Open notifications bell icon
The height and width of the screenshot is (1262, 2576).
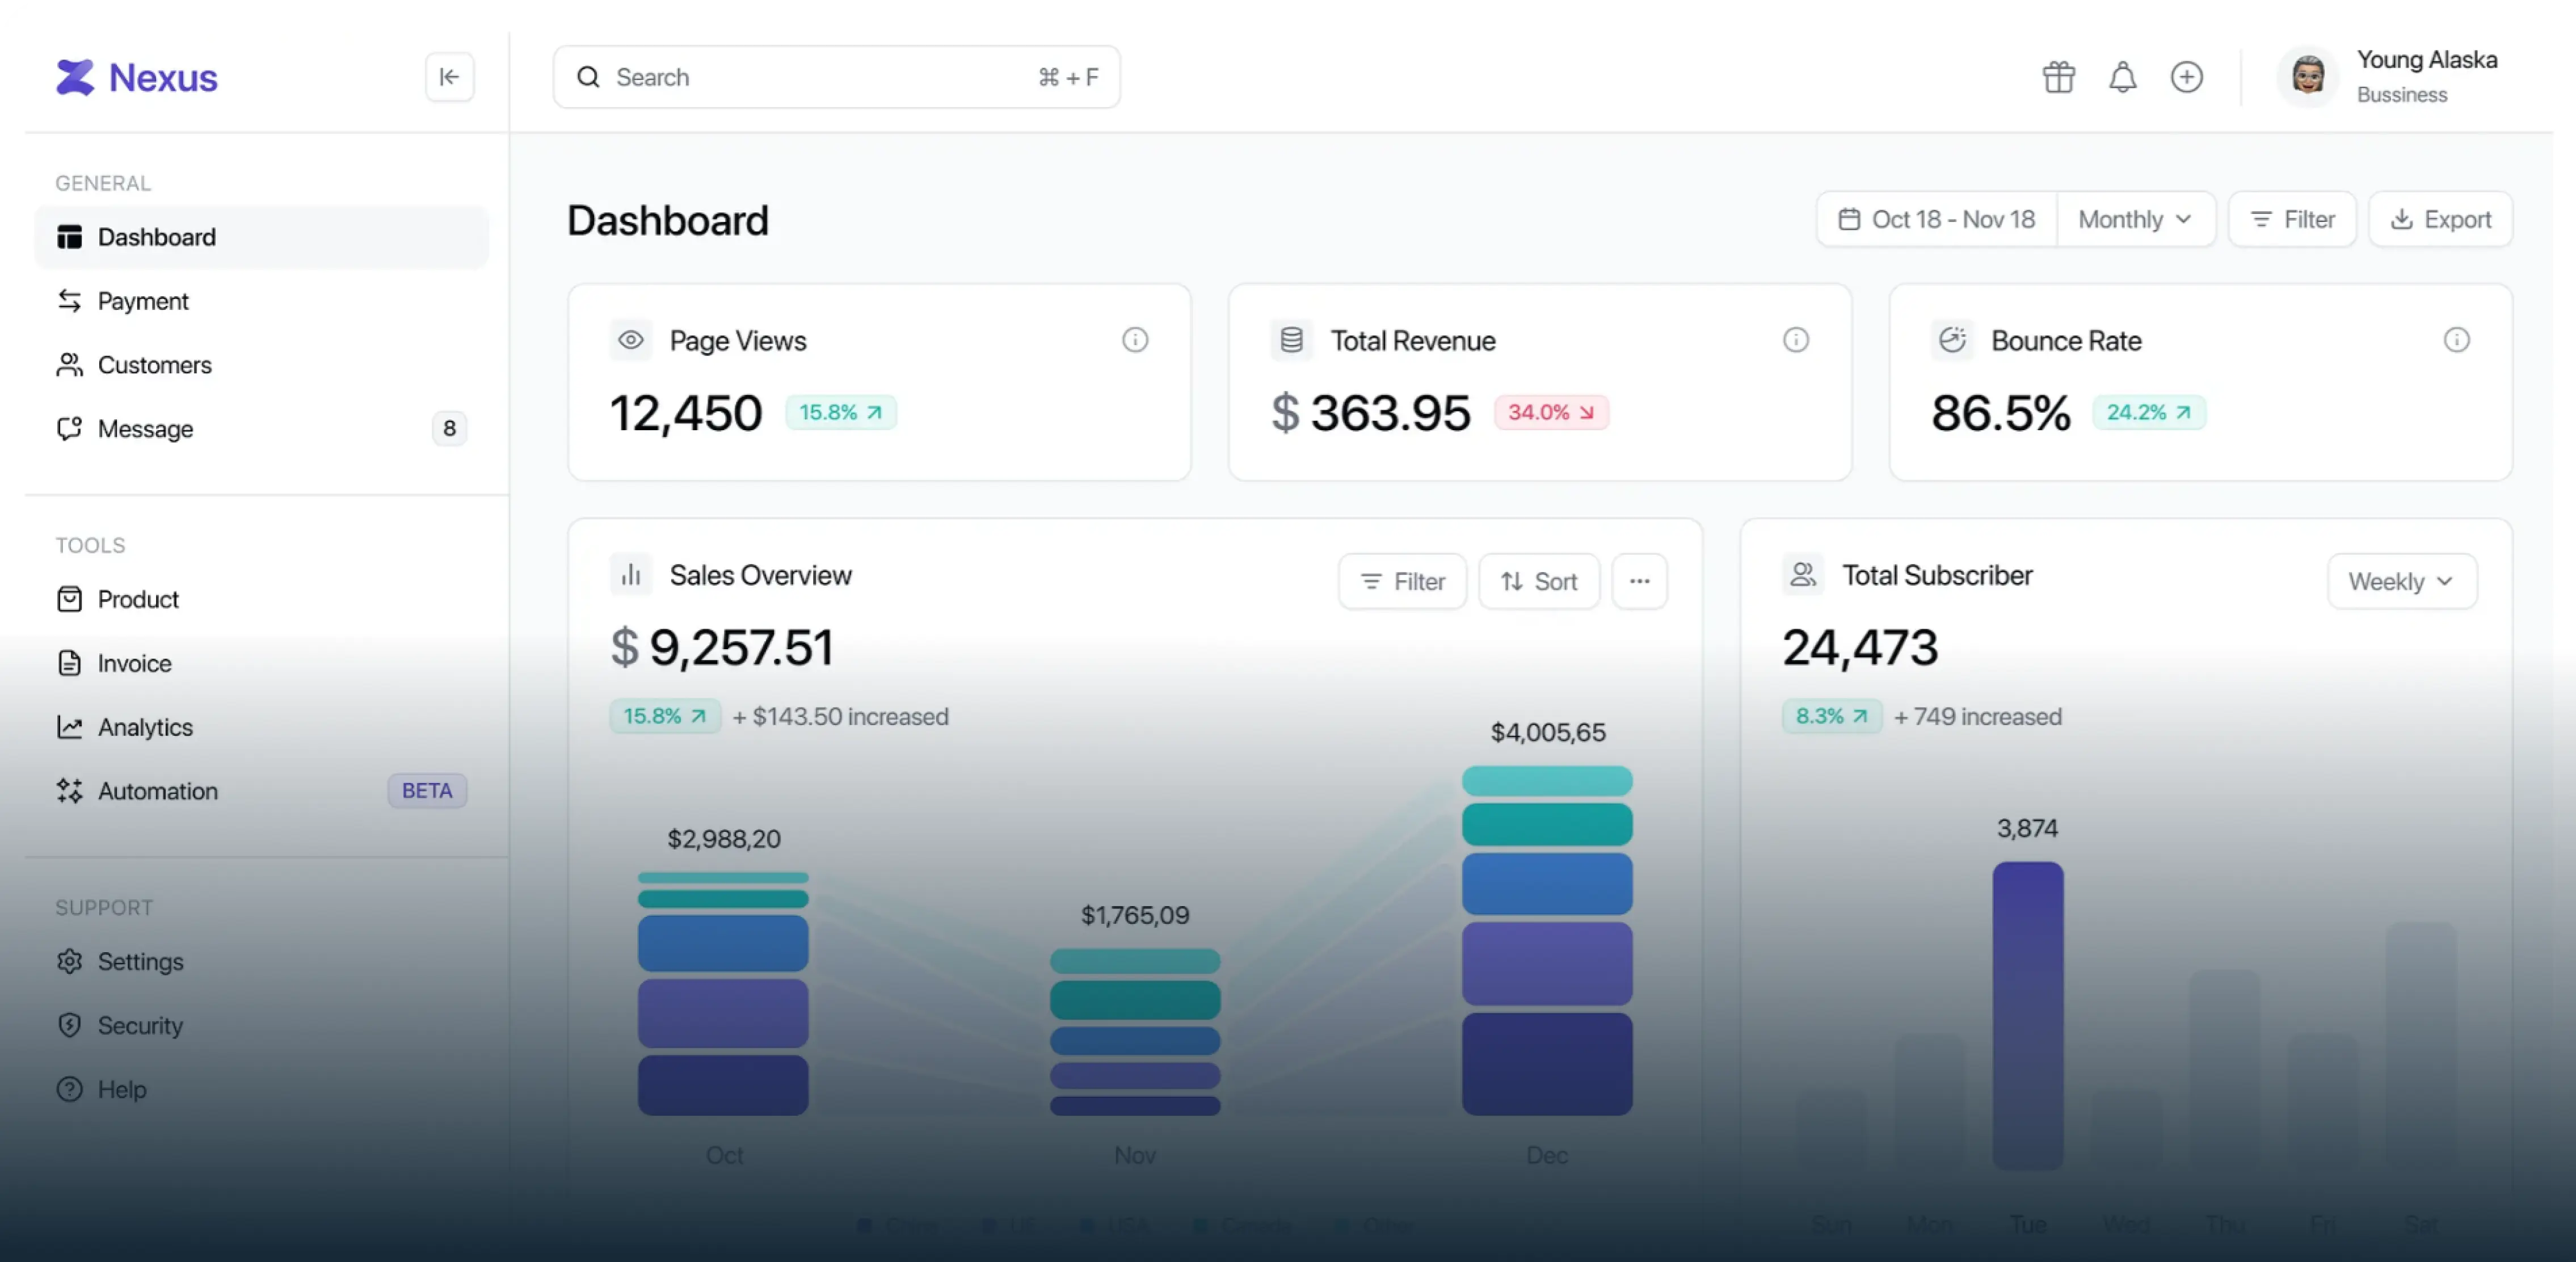pyautogui.click(x=2122, y=77)
